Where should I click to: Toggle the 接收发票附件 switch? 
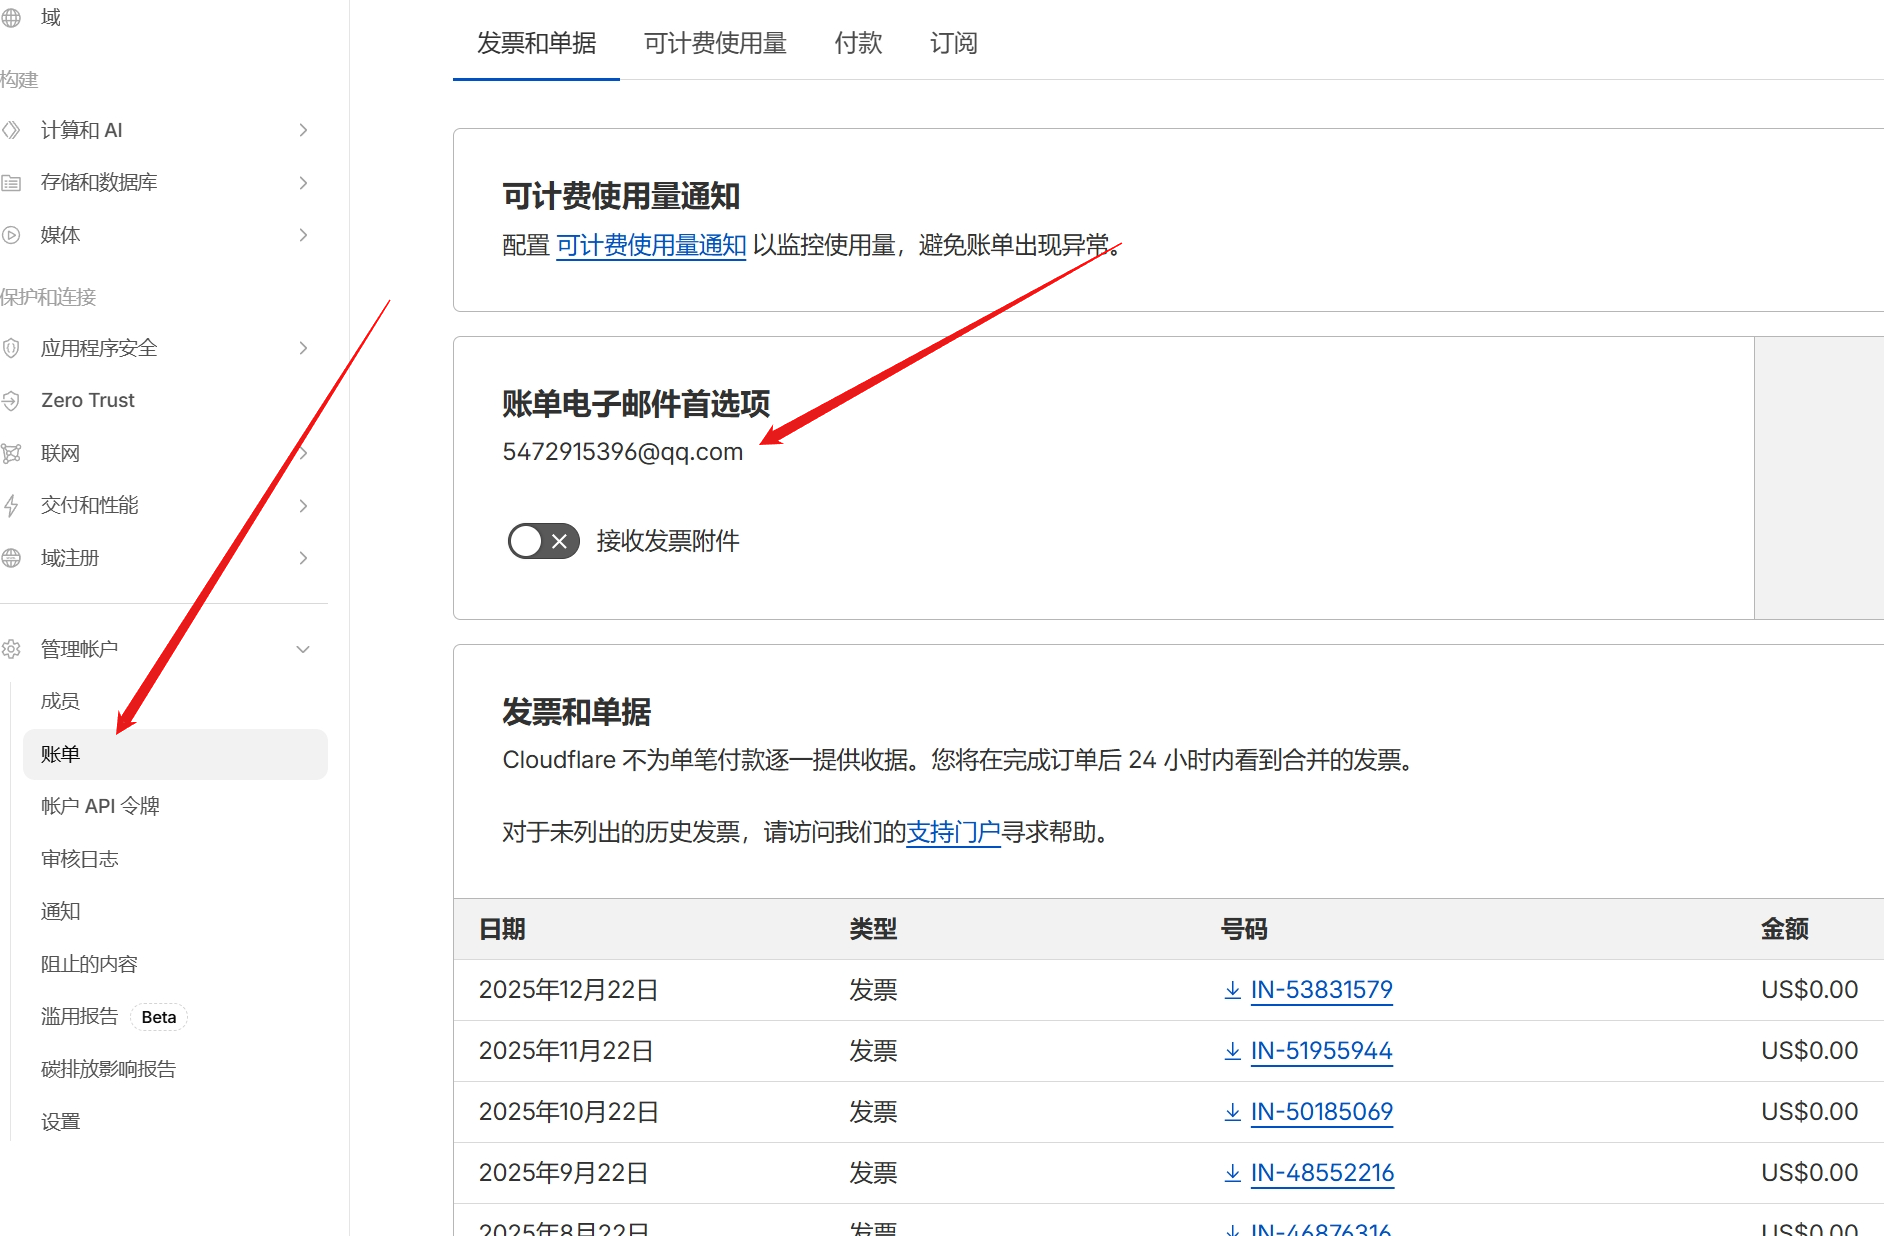click(x=543, y=541)
